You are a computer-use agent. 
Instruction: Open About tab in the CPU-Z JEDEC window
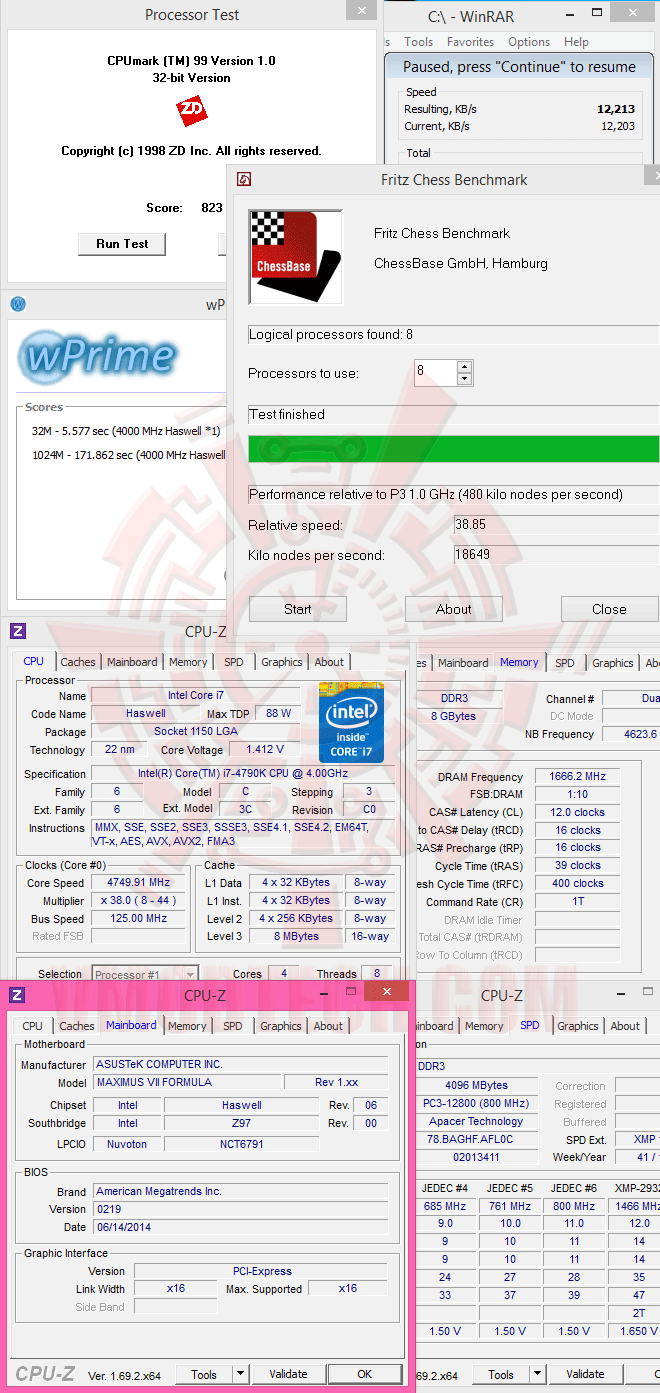click(x=625, y=1026)
